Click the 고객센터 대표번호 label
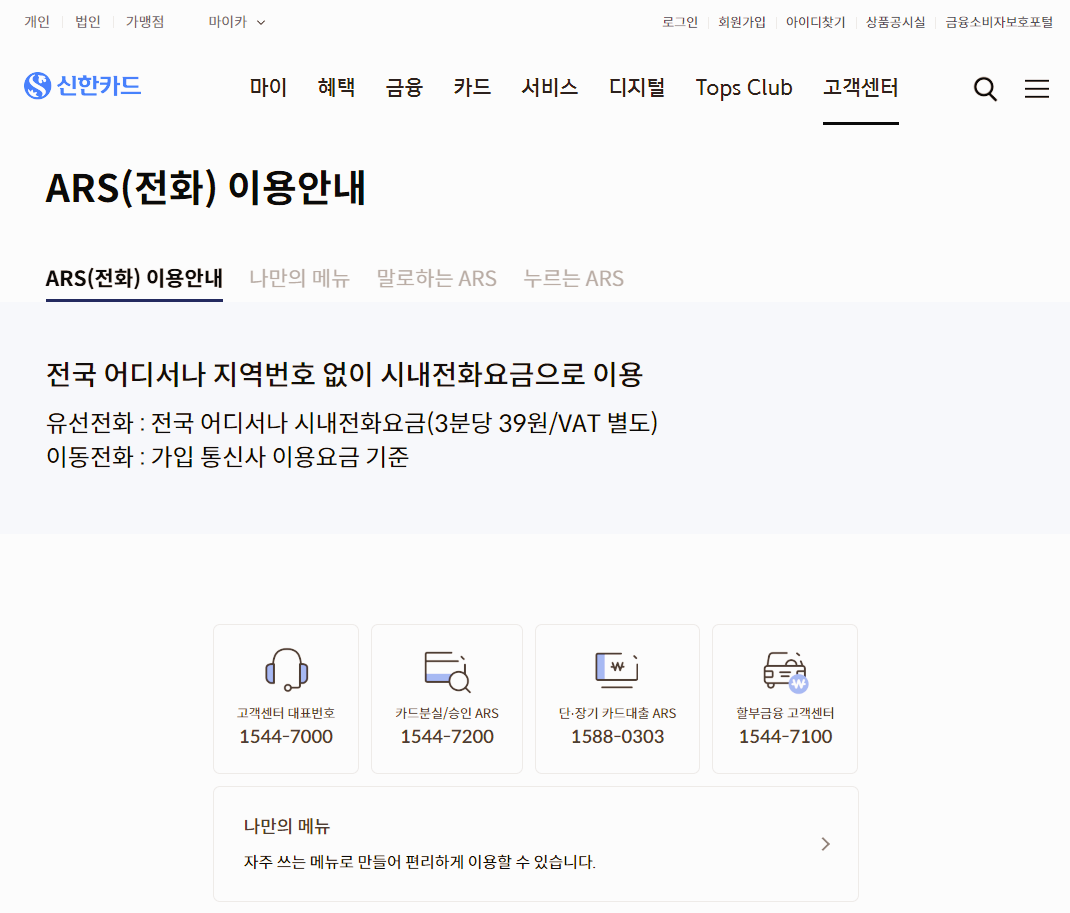 [x=286, y=713]
